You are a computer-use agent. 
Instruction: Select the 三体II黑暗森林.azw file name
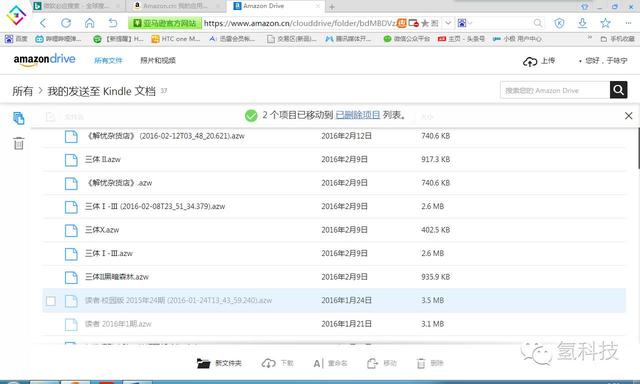coord(117,277)
